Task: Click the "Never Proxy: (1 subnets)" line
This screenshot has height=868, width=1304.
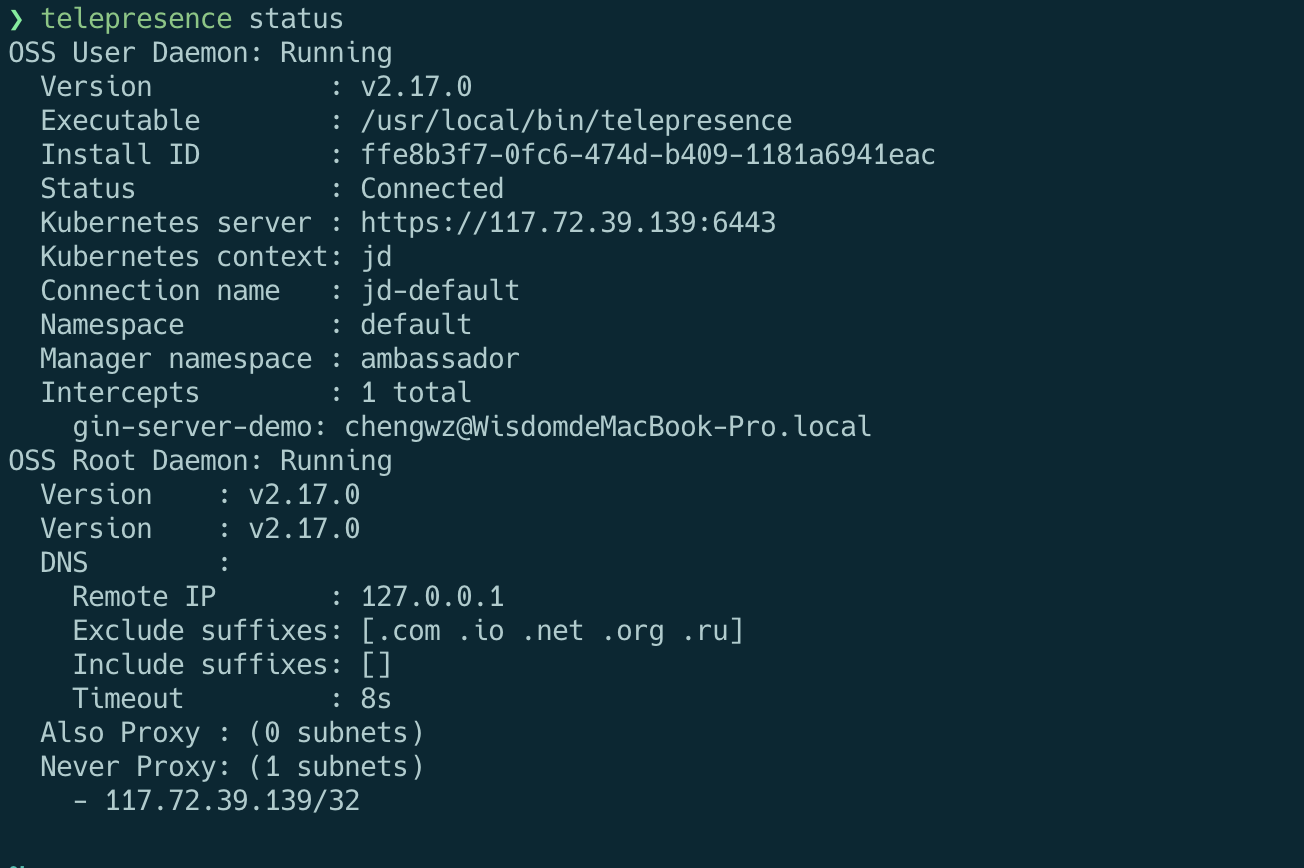Action: point(232,767)
